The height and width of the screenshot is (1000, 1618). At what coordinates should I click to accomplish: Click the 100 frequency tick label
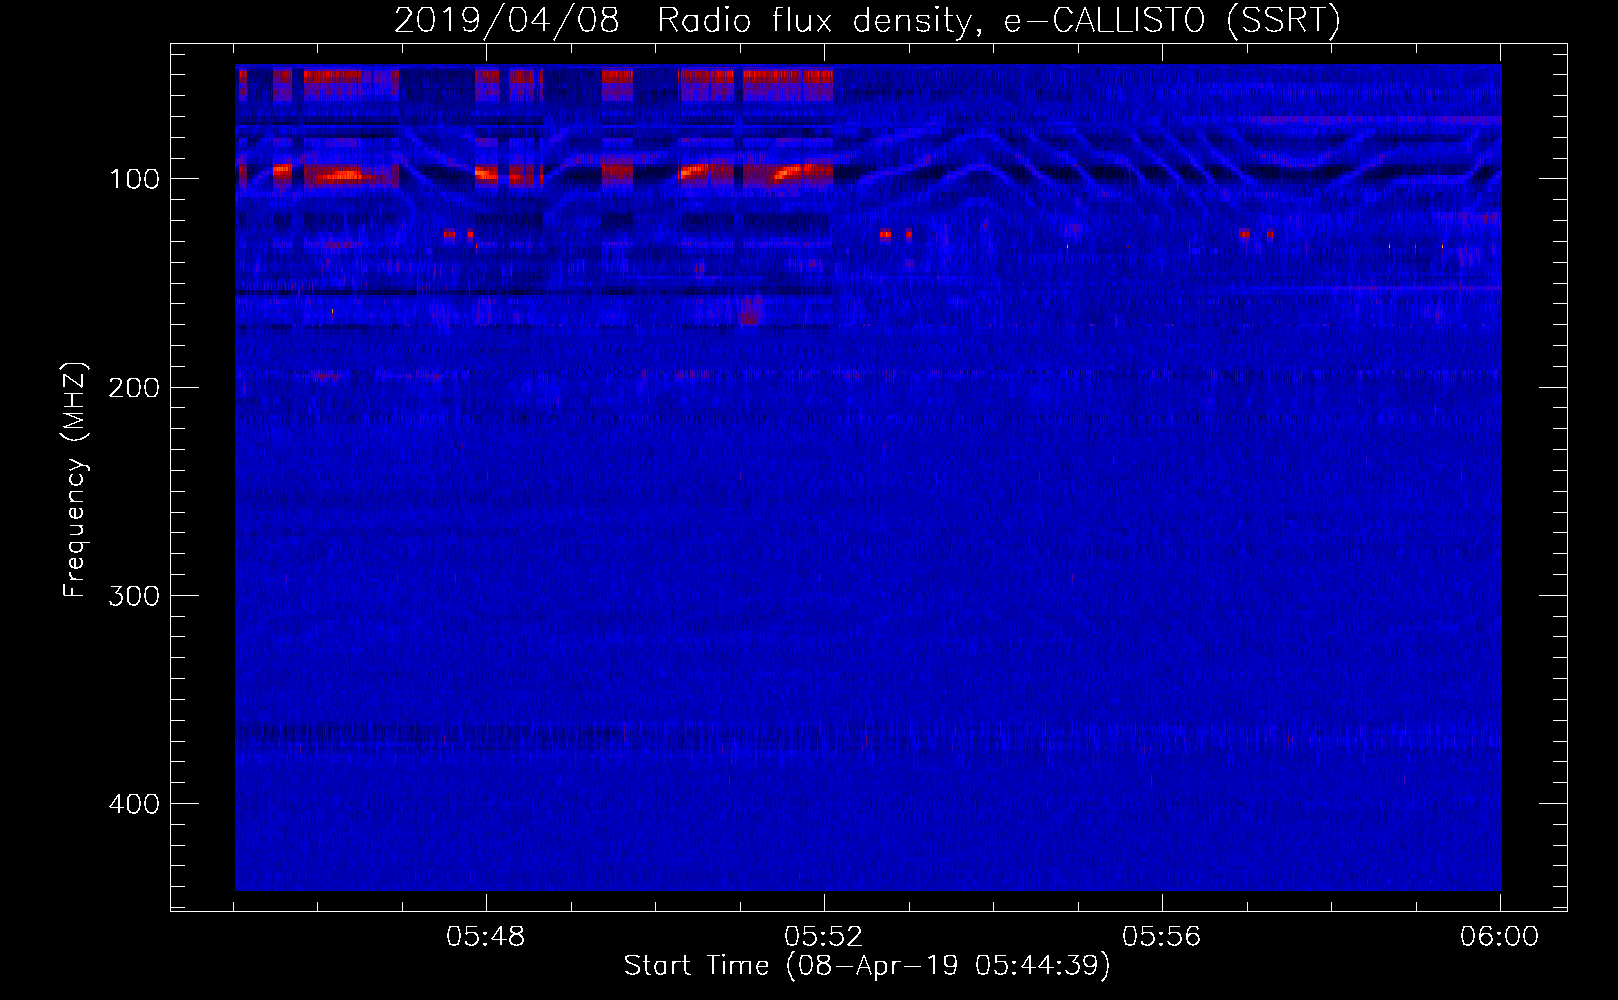(x=134, y=179)
